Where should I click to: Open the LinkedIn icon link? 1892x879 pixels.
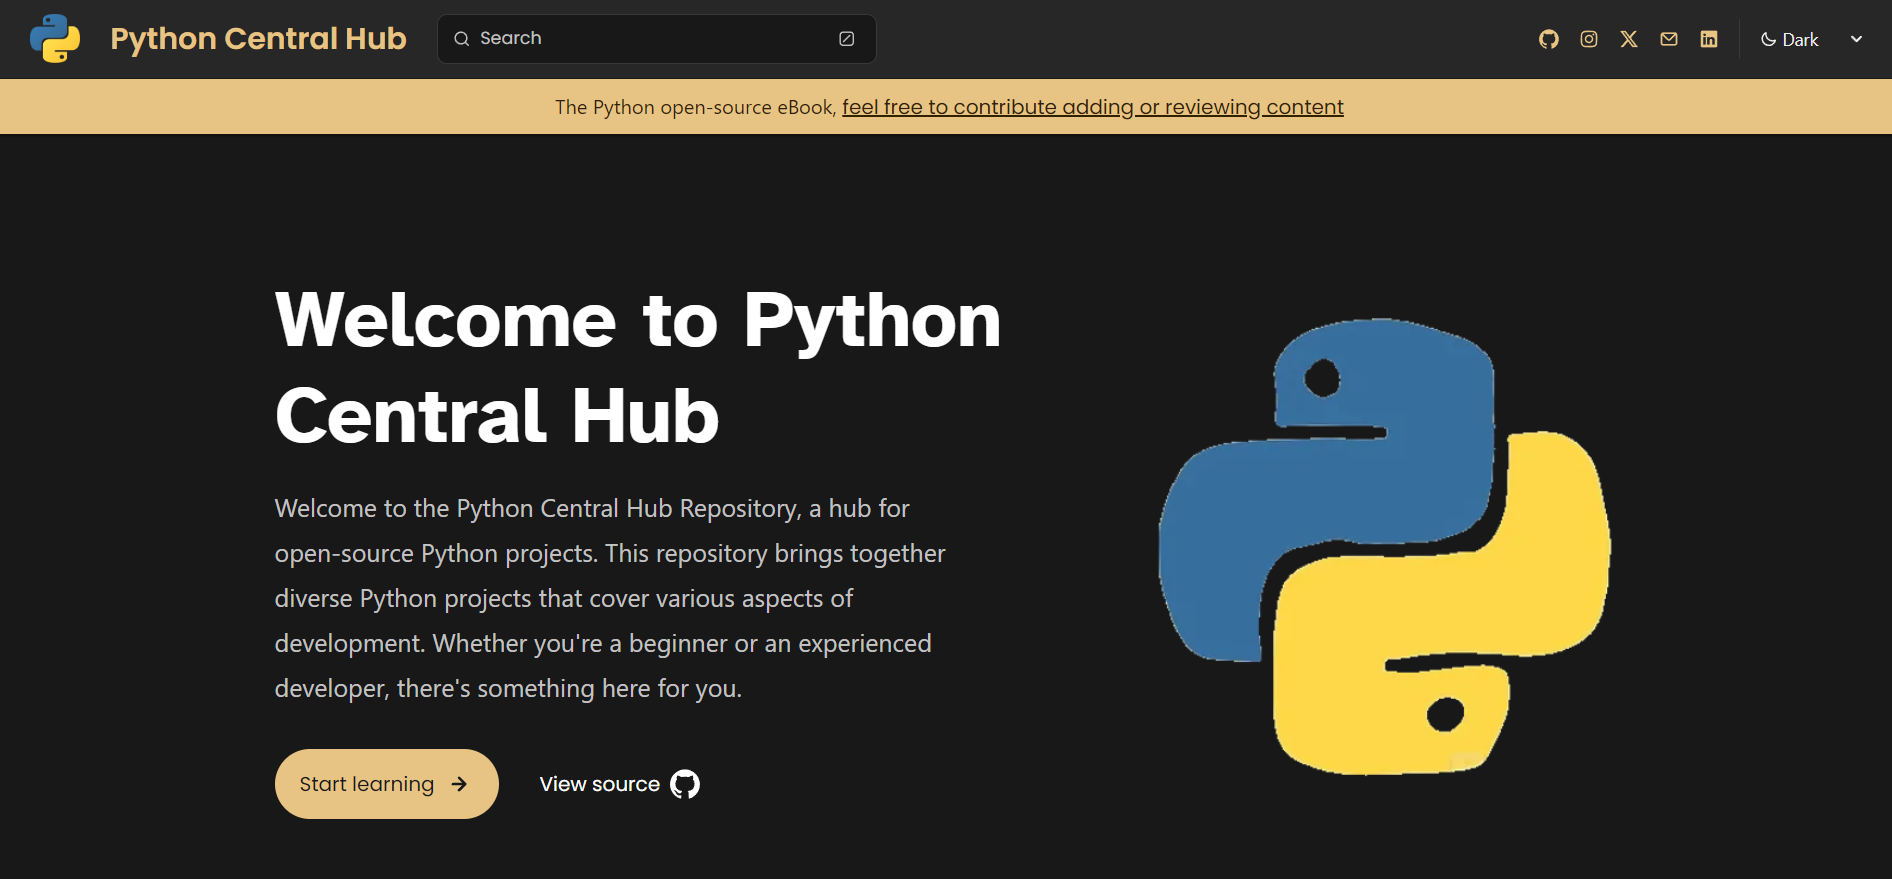click(x=1708, y=39)
